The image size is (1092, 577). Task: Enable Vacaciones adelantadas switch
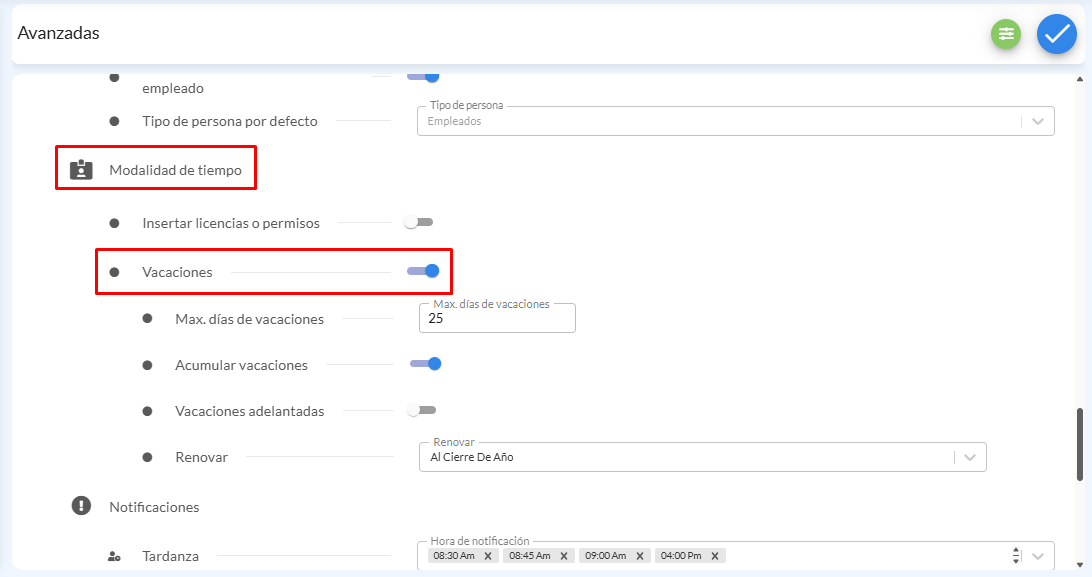pyautogui.click(x=421, y=410)
